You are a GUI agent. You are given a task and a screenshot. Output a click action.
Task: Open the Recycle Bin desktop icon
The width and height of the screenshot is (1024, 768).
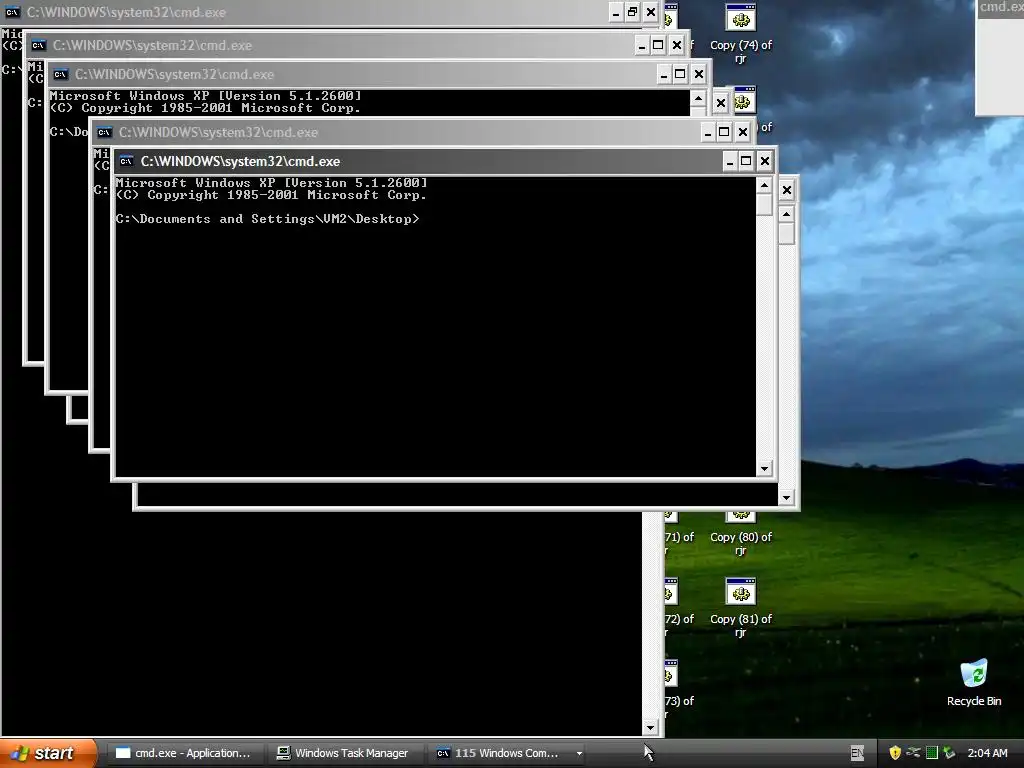click(x=974, y=682)
